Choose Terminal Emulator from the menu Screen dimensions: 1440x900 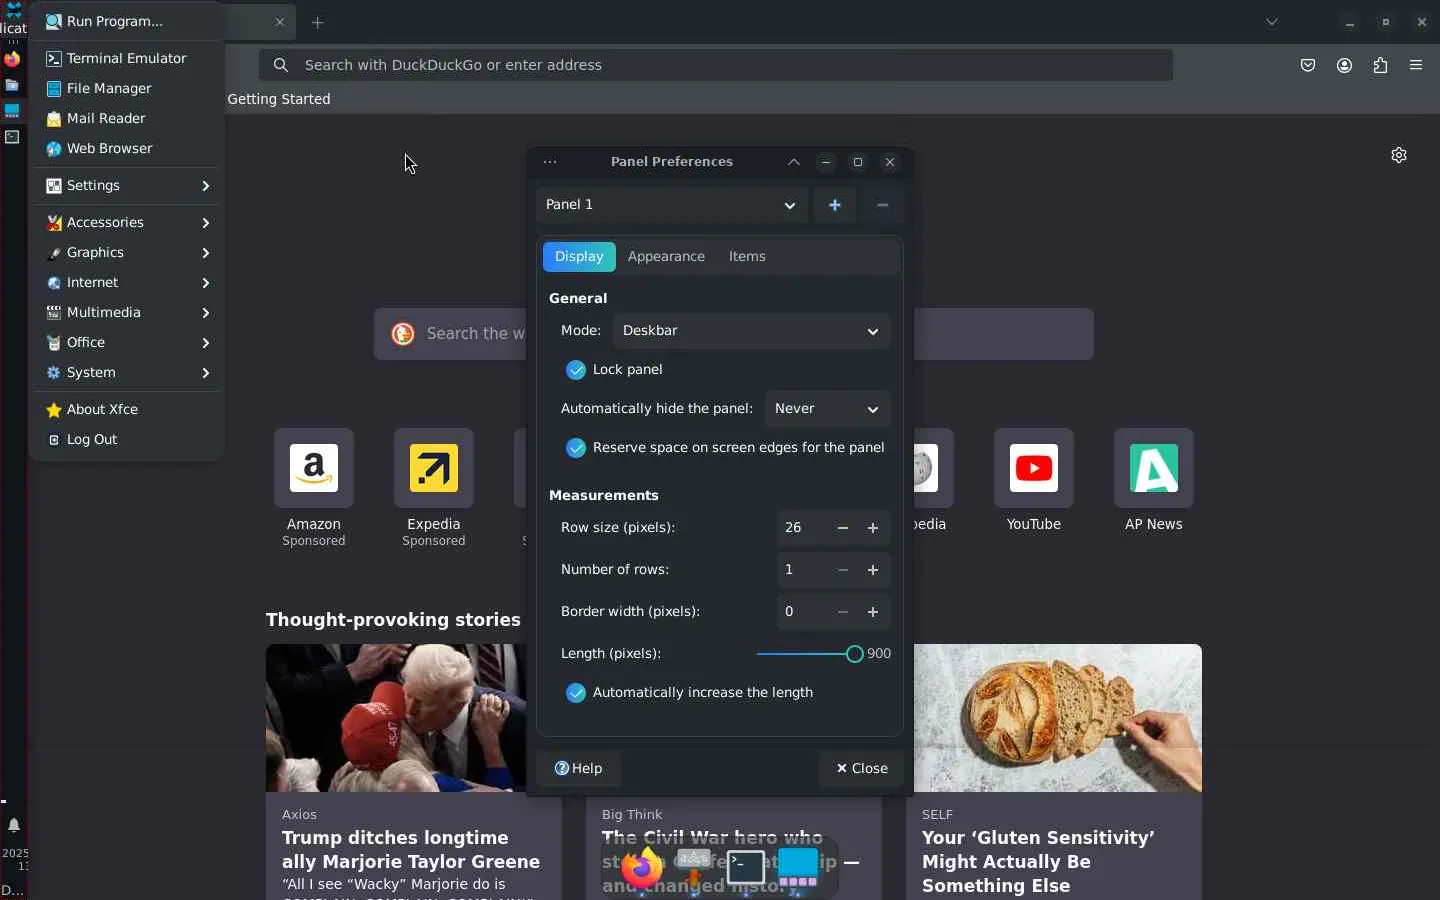click(x=127, y=59)
